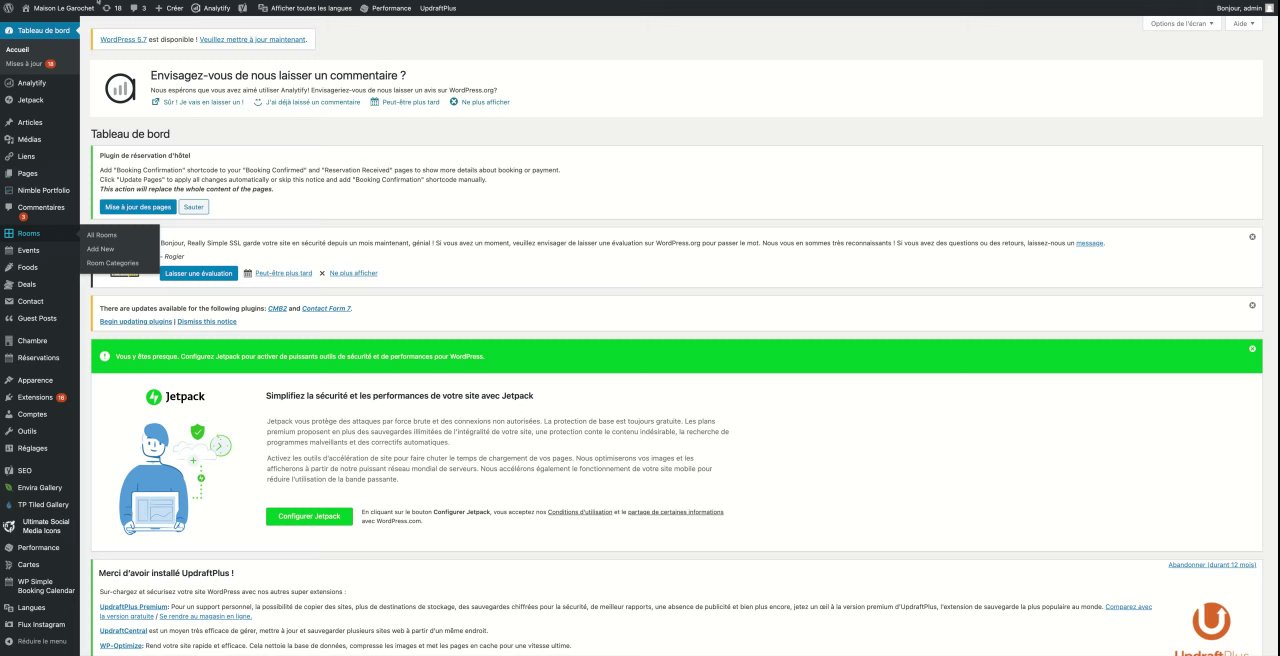This screenshot has height=656, width=1280.
Task: Open the Foods icon in the sidebar
Action: pos(9,267)
